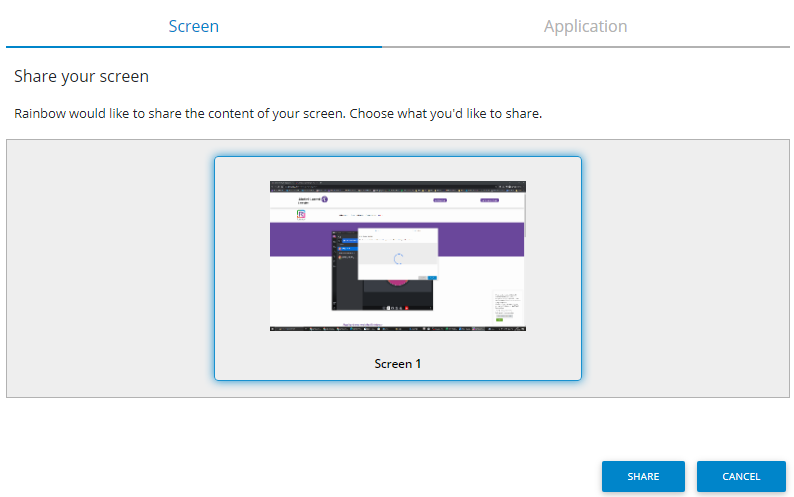Click the "Screen 1" caption label
The width and height of the screenshot is (794, 497).
[x=397, y=364]
